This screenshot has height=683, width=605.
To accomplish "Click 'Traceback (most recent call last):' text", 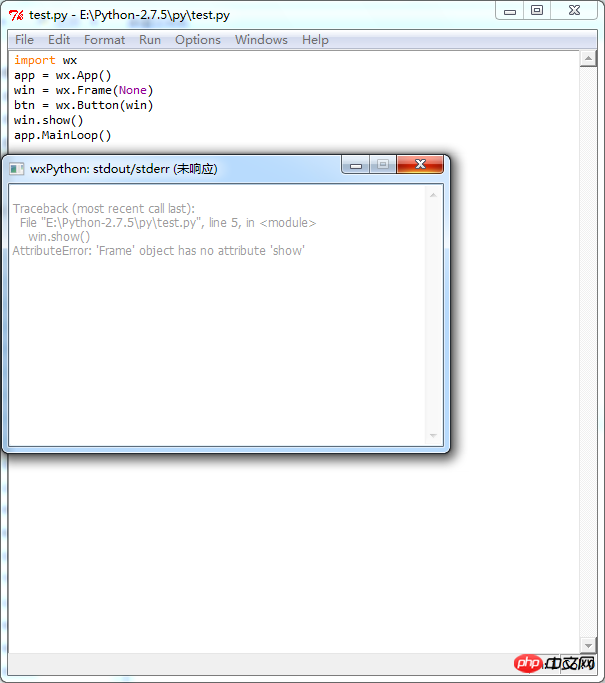I will [x=104, y=209].
